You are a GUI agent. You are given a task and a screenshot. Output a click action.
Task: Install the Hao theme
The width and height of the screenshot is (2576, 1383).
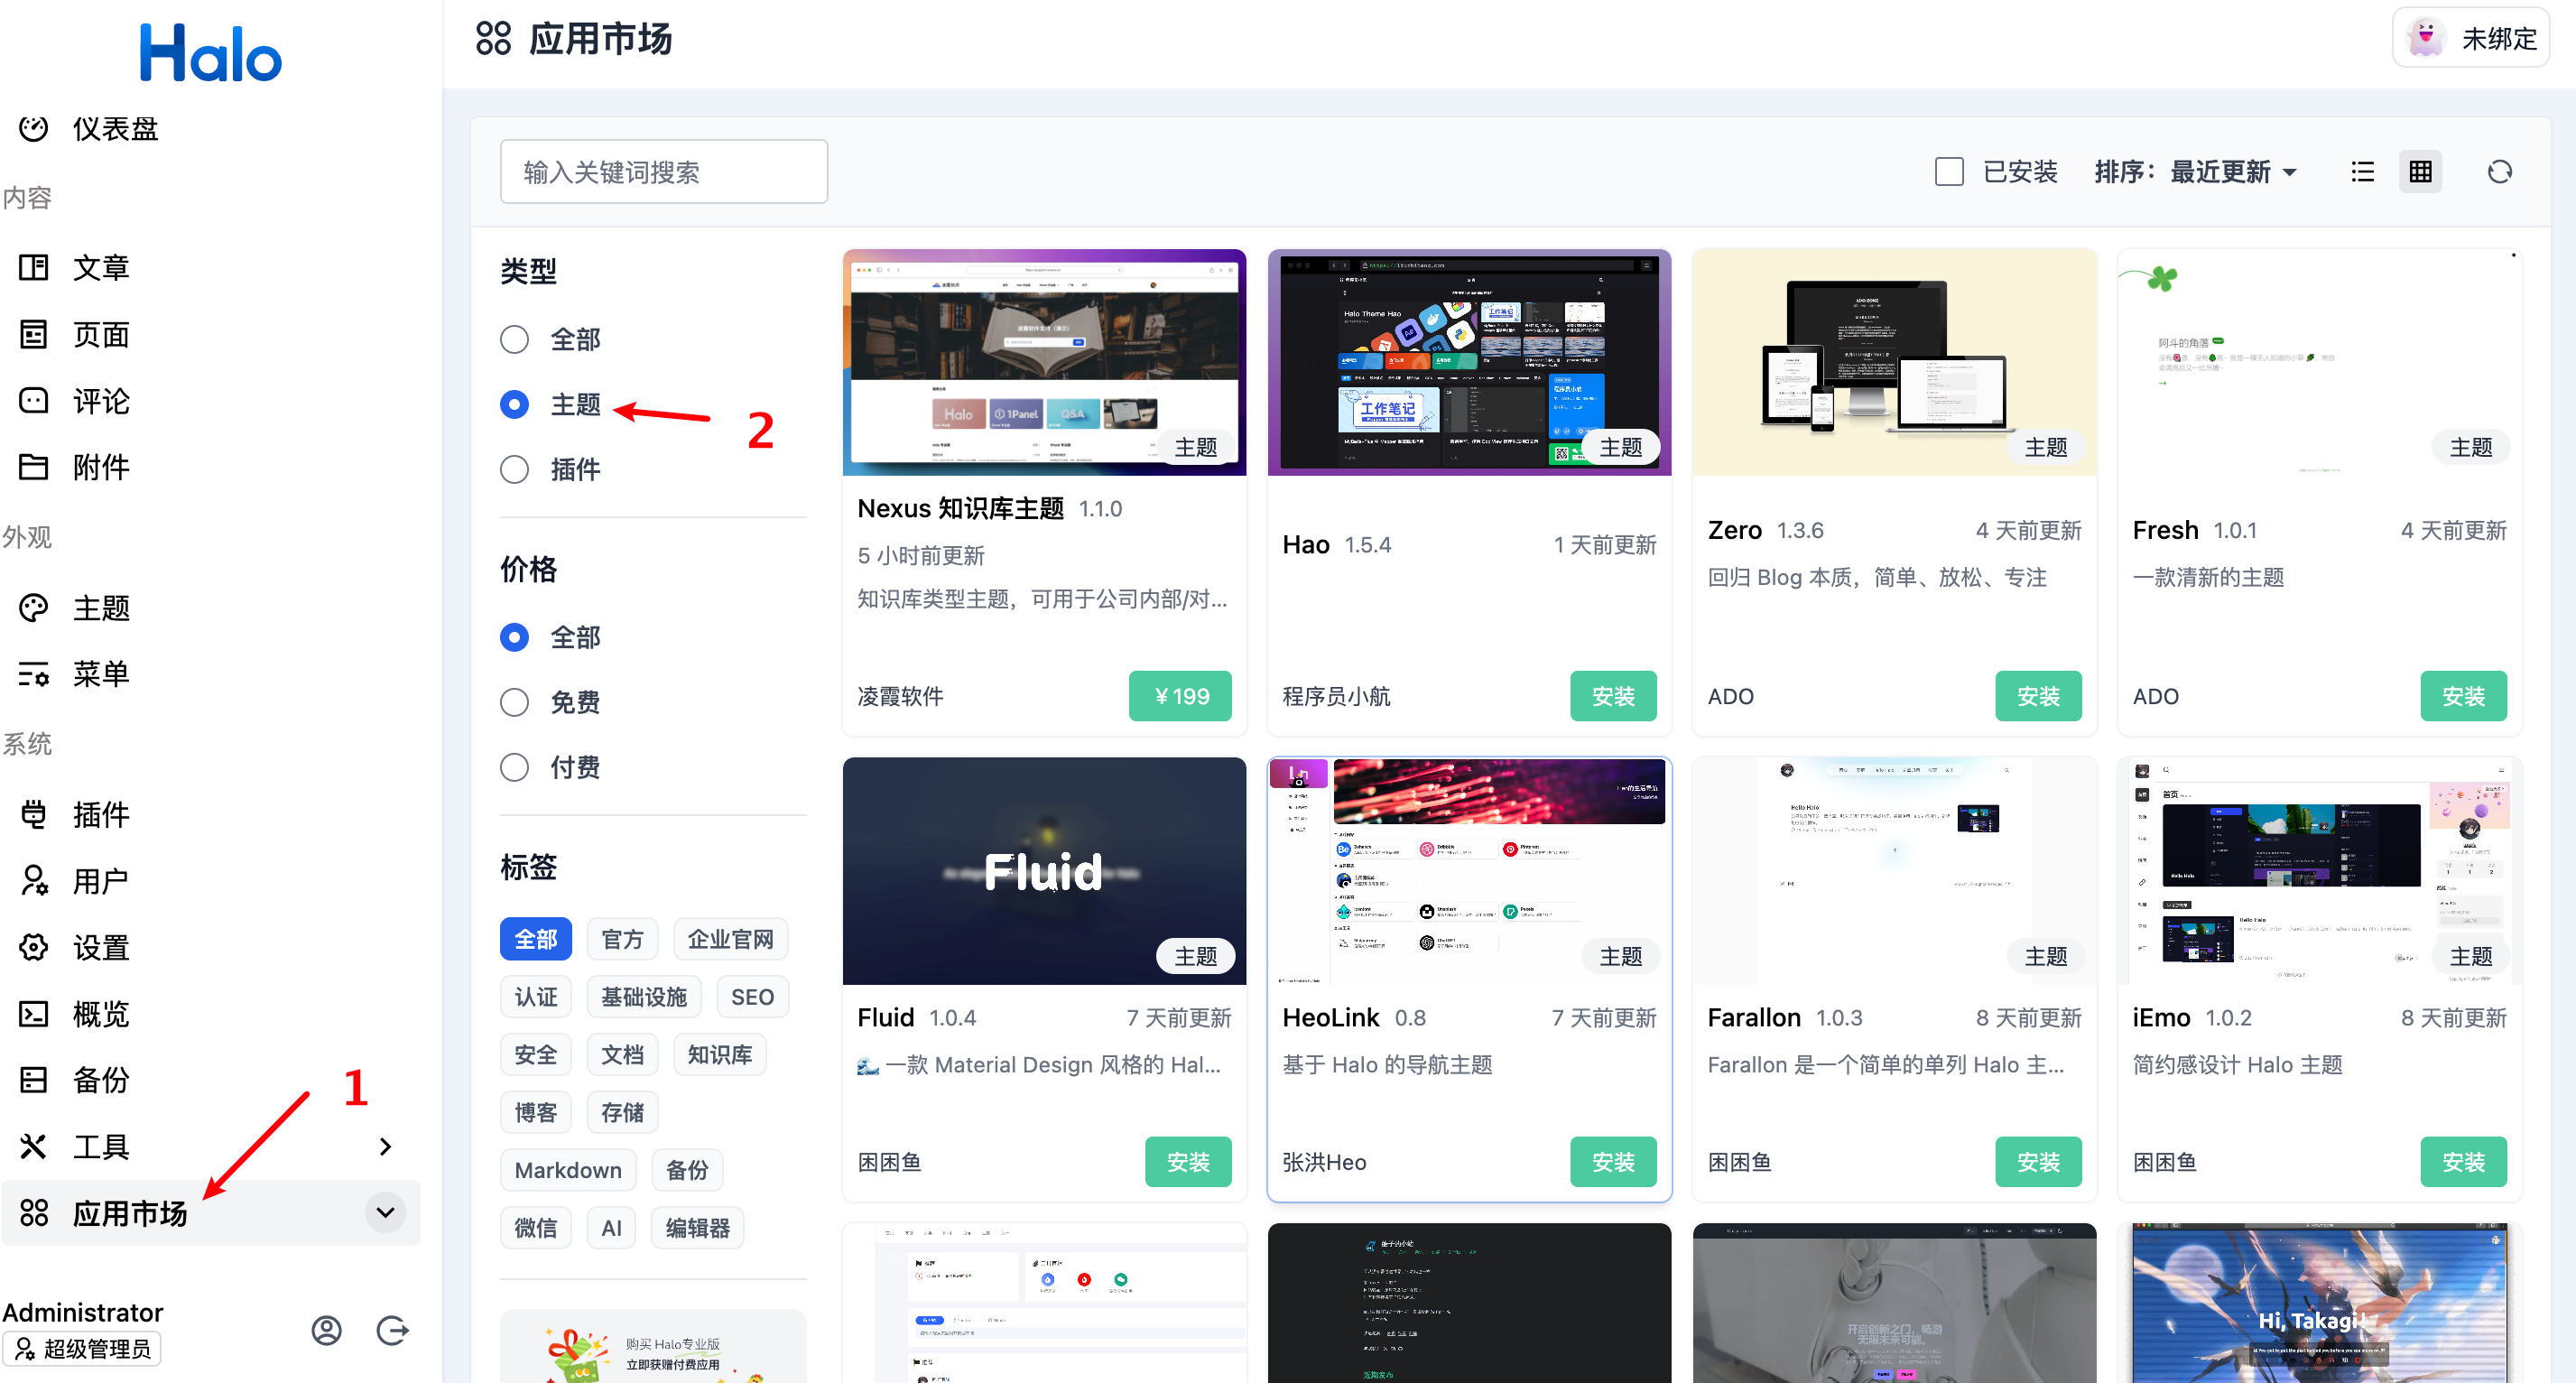tap(1613, 696)
